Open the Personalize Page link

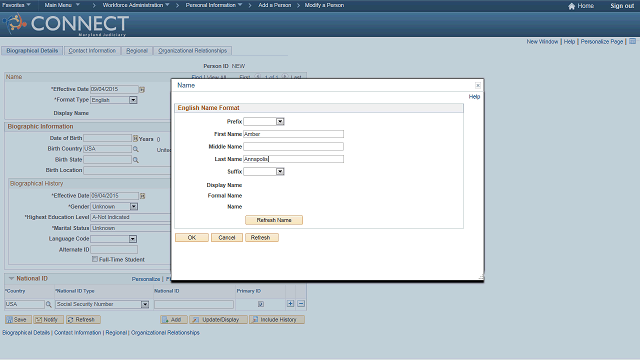point(602,42)
